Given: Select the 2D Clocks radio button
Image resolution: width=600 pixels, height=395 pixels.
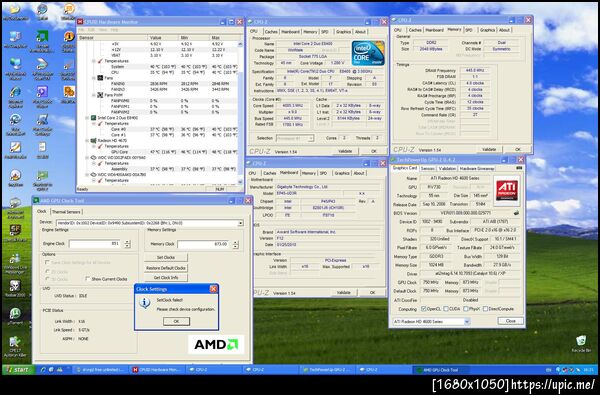Looking at the screenshot, I should (47, 271).
